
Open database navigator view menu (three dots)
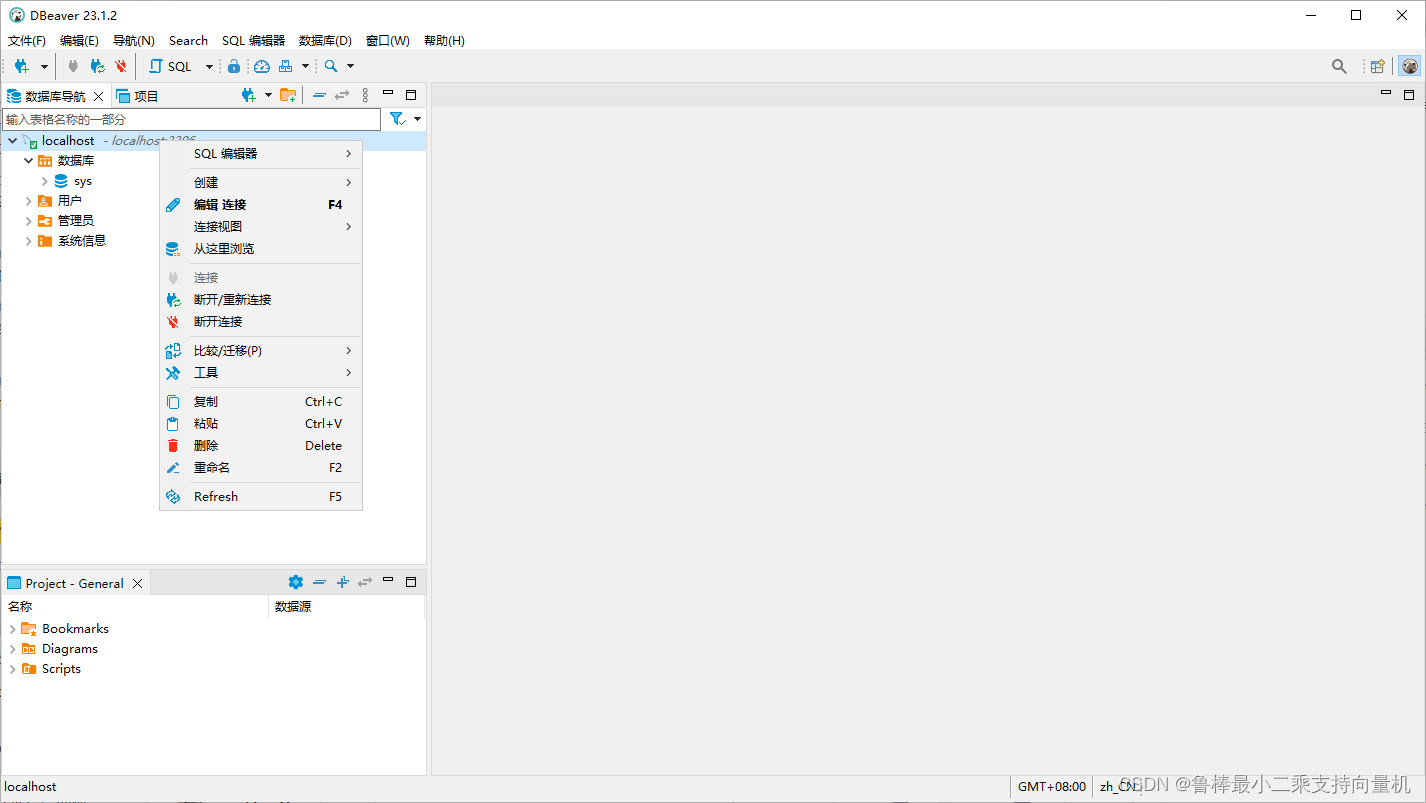click(365, 95)
